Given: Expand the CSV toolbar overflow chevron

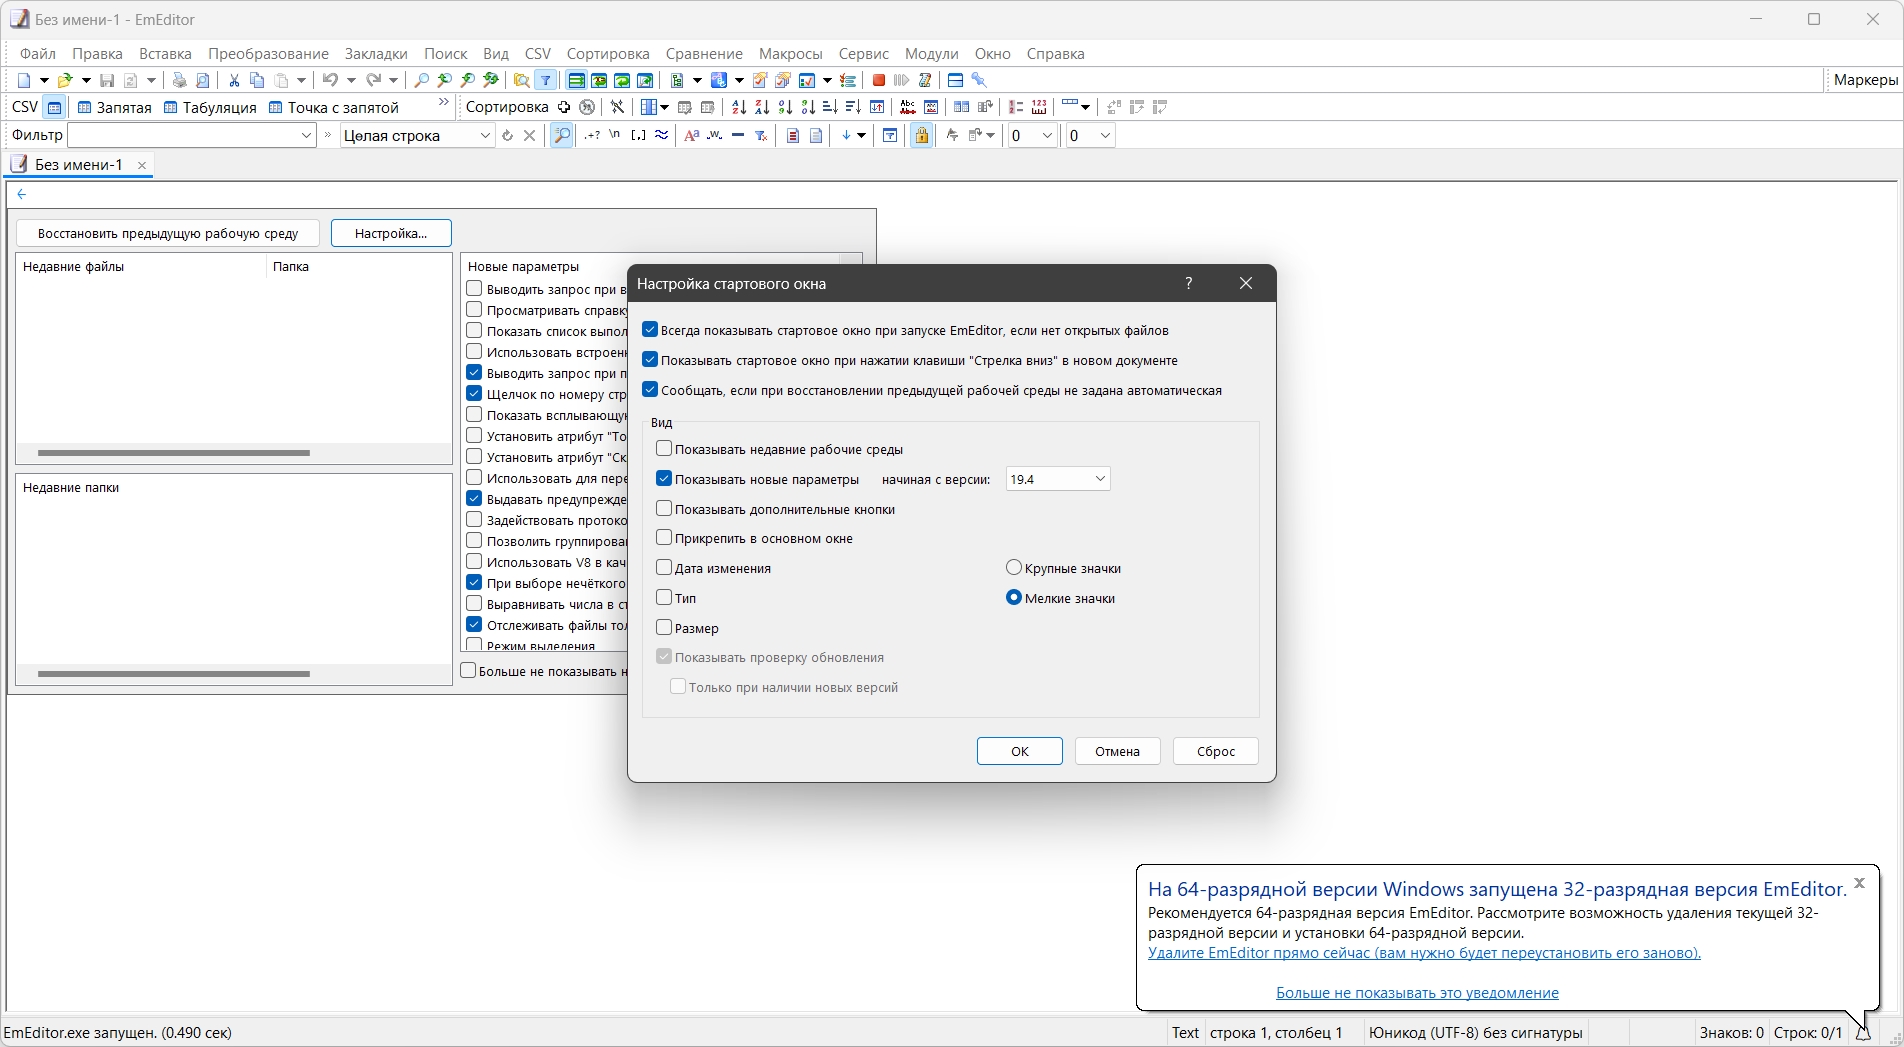Looking at the screenshot, I should coord(444,103).
